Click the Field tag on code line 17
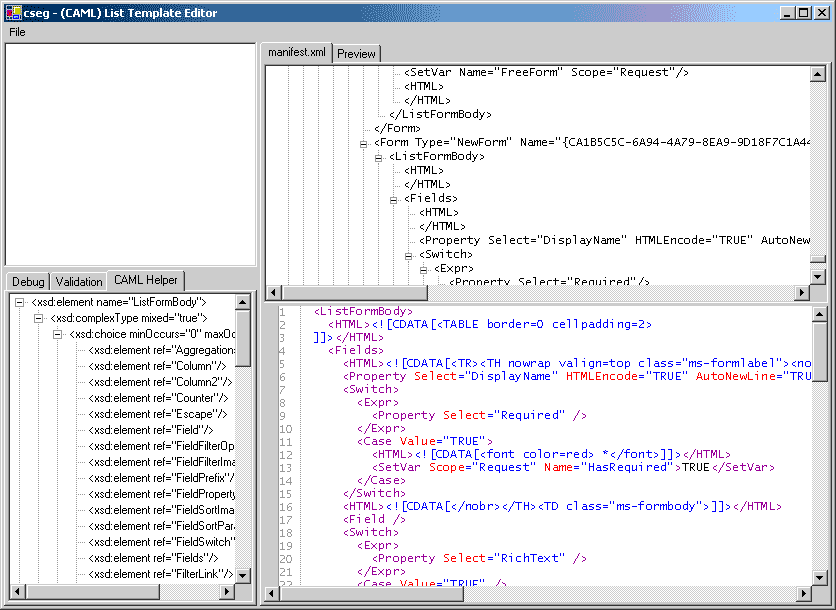The height and width of the screenshot is (610, 836). click(374, 519)
